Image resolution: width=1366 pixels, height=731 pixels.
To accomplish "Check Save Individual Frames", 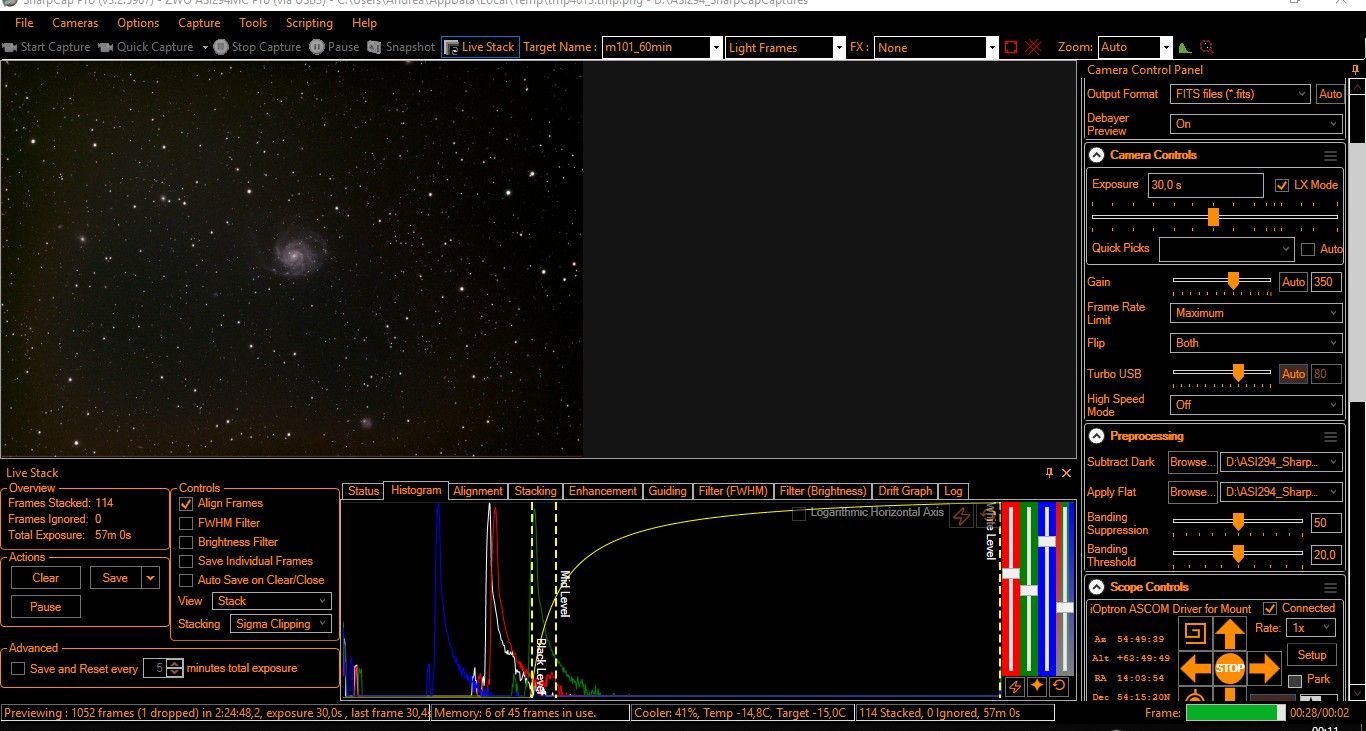I will [x=186, y=561].
